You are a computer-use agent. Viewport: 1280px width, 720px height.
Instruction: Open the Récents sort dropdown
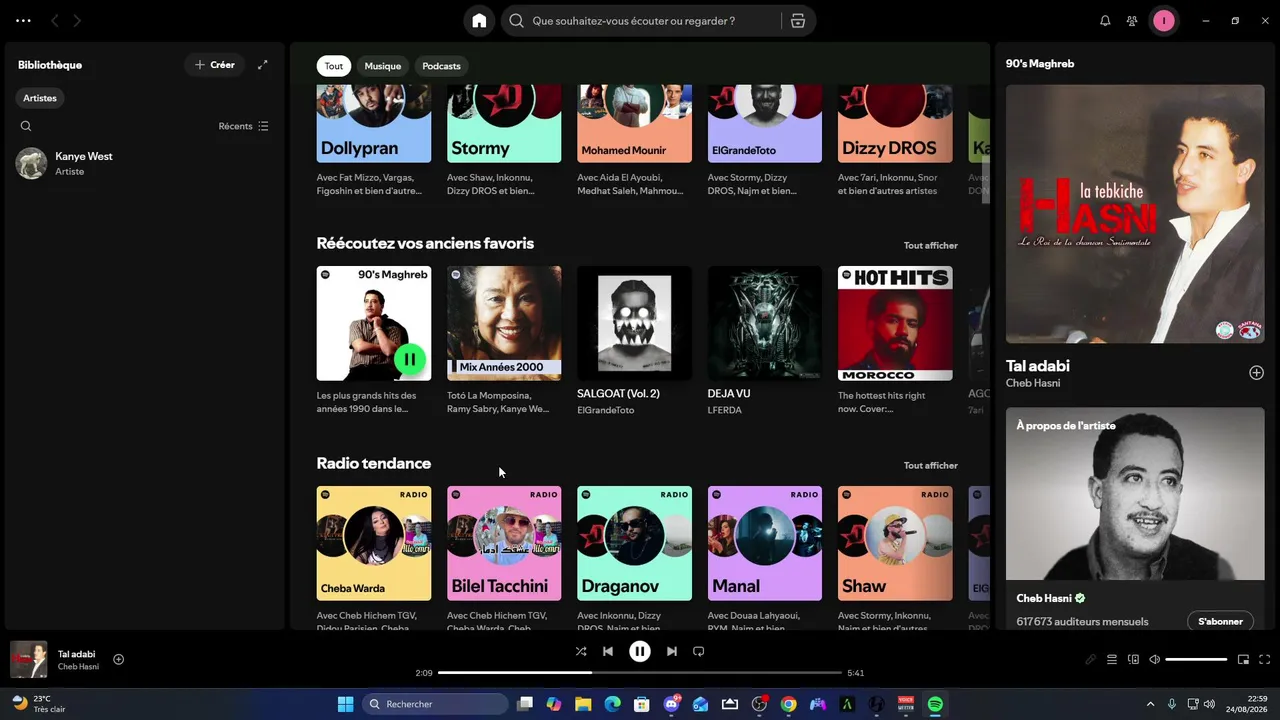pyautogui.click(x=243, y=126)
